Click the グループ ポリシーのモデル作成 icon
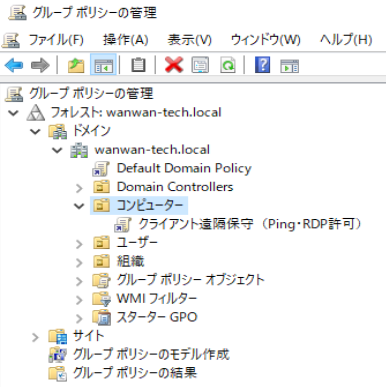The image size is (386, 387). pyautogui.click(x=58, y=355)
